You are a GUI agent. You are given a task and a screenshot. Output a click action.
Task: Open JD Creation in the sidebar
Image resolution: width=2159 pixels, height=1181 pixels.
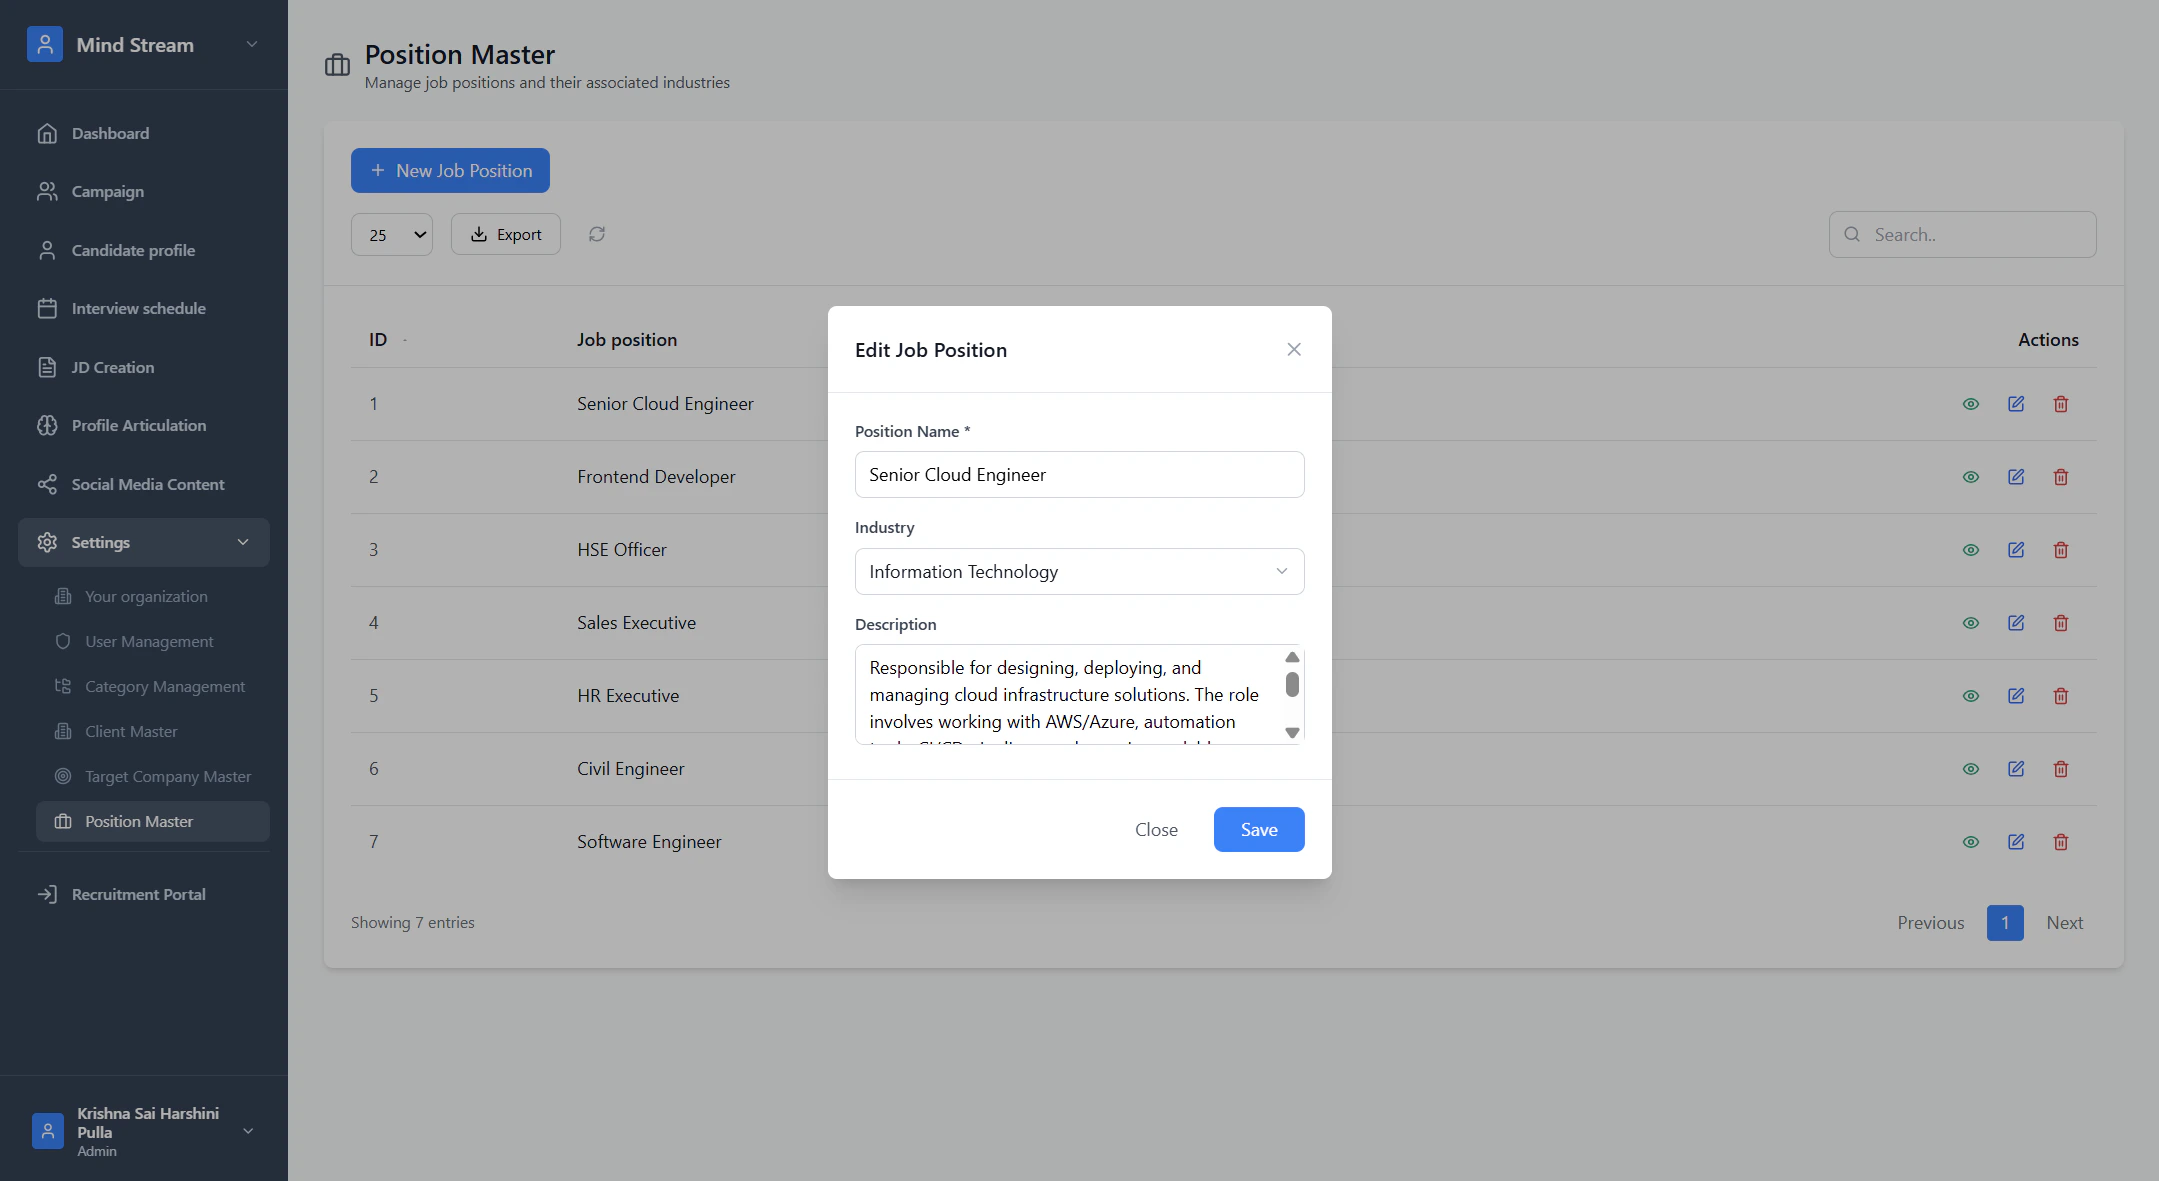pos(112,367)
